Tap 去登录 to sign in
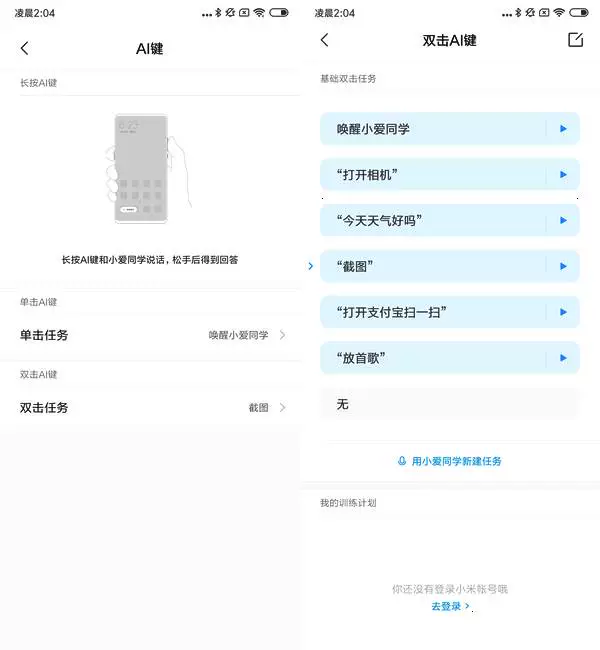The image size is (600, 650). click(x=450, y=606)
